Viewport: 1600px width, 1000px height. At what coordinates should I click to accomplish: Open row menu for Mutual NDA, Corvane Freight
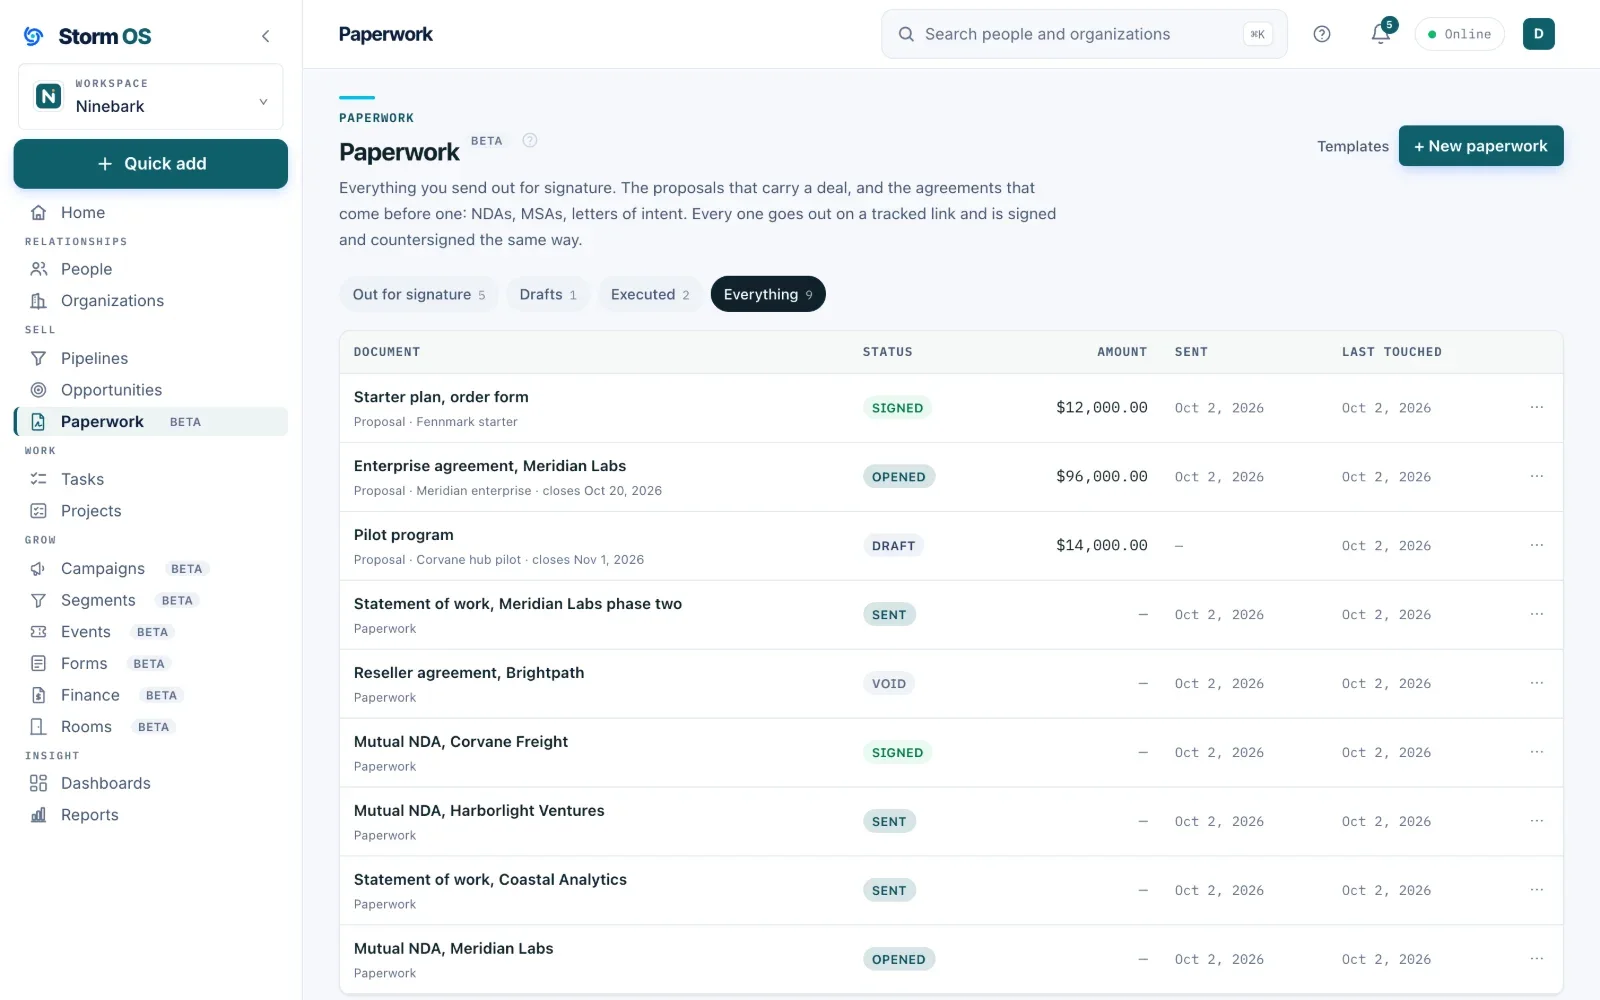click(x=1536, y=752)
